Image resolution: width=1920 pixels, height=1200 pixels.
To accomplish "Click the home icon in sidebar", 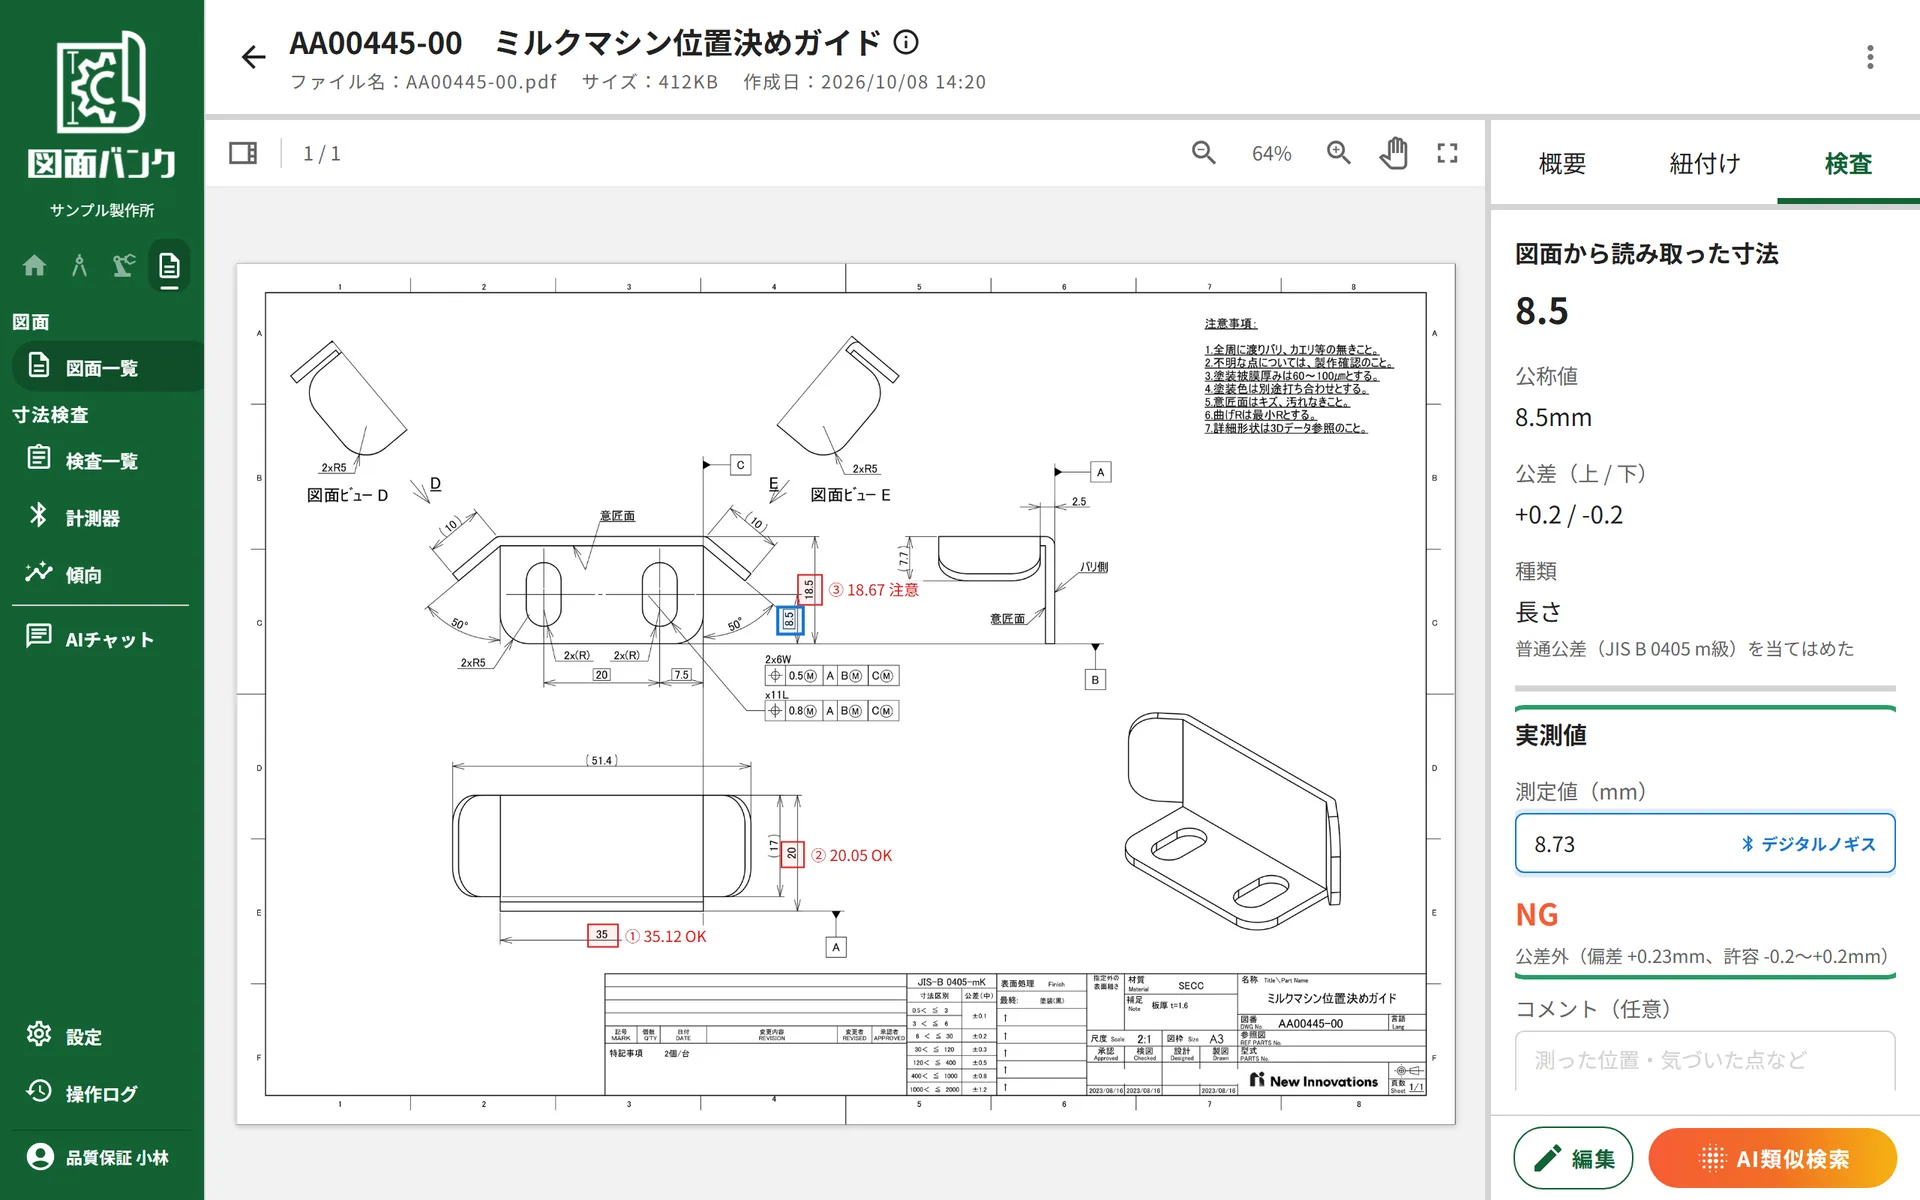I will point(35,266).
